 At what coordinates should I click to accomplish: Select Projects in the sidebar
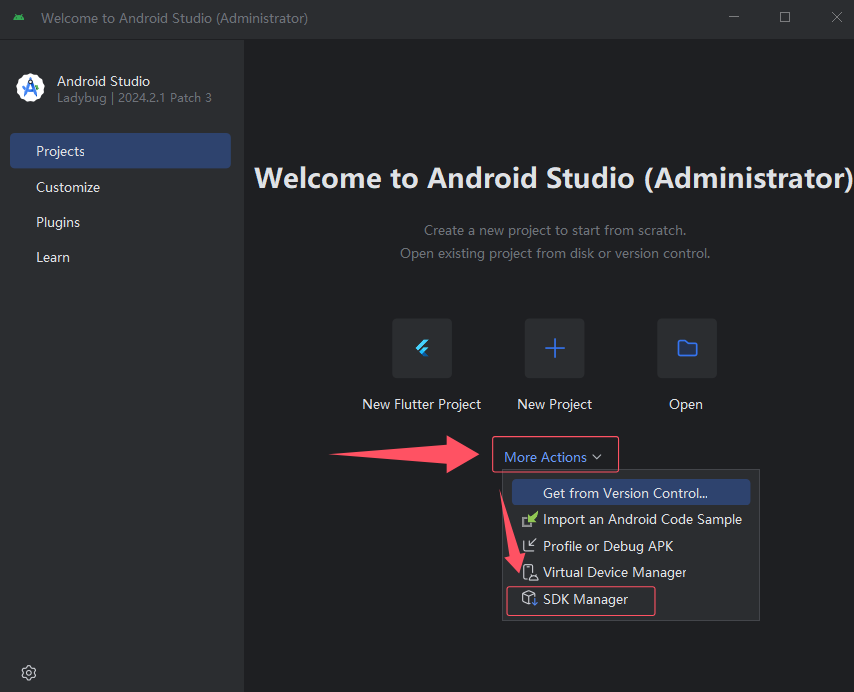click(x=60, y=151)
